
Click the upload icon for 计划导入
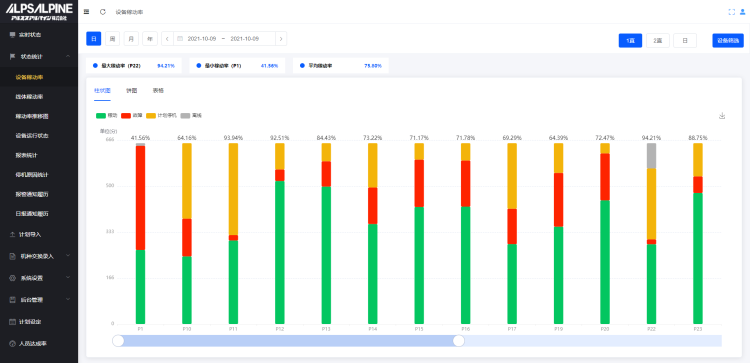tap(12, 234)
